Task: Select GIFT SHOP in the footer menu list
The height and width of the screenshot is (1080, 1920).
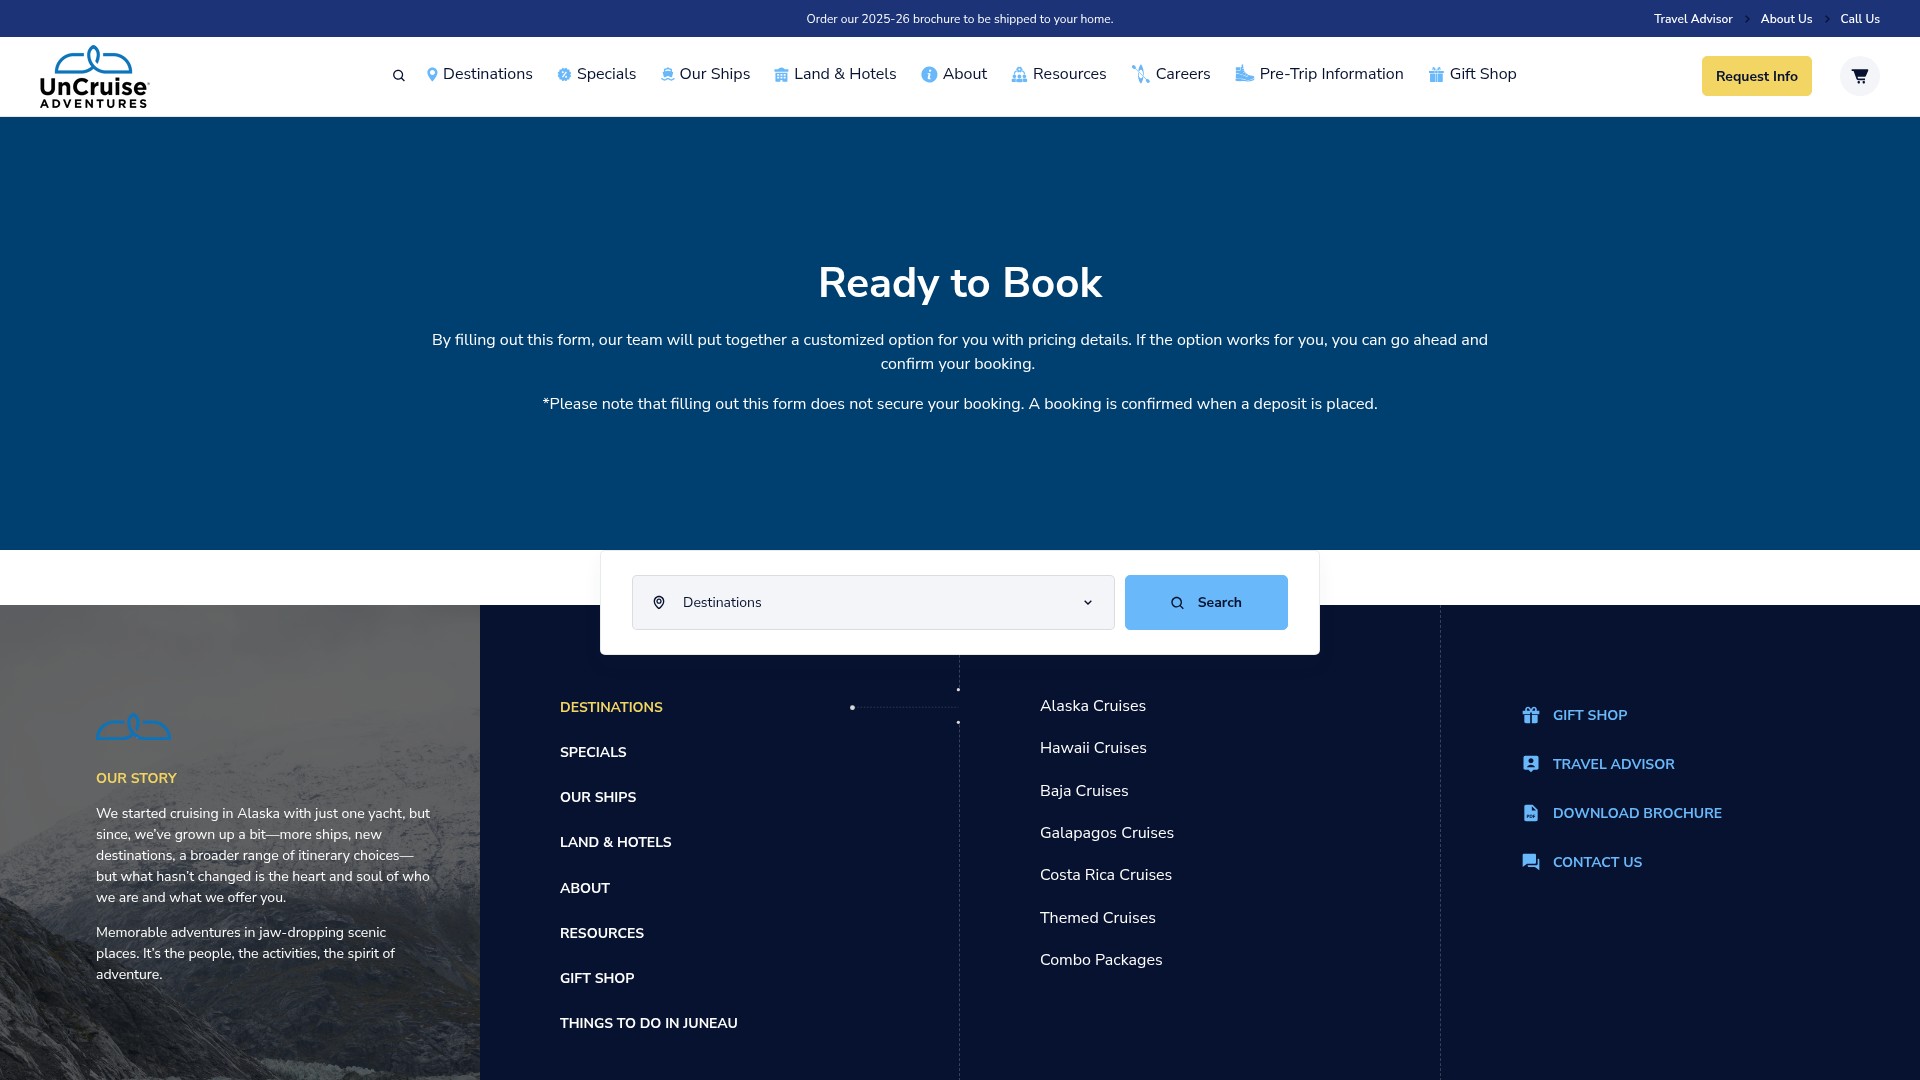Action: tap(597, 978)
